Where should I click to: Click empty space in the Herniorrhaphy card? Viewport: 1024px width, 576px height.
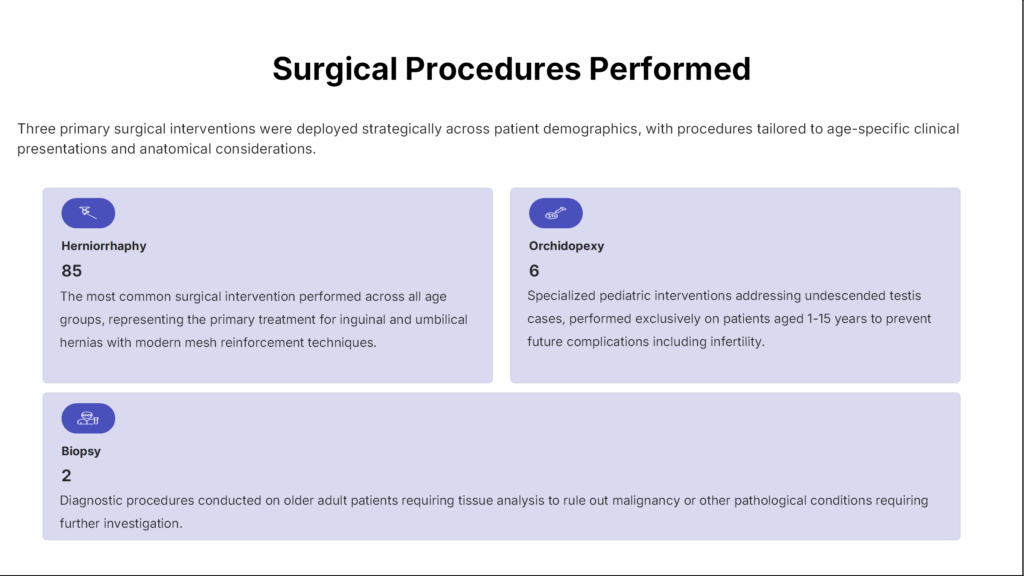pos(300,230)
